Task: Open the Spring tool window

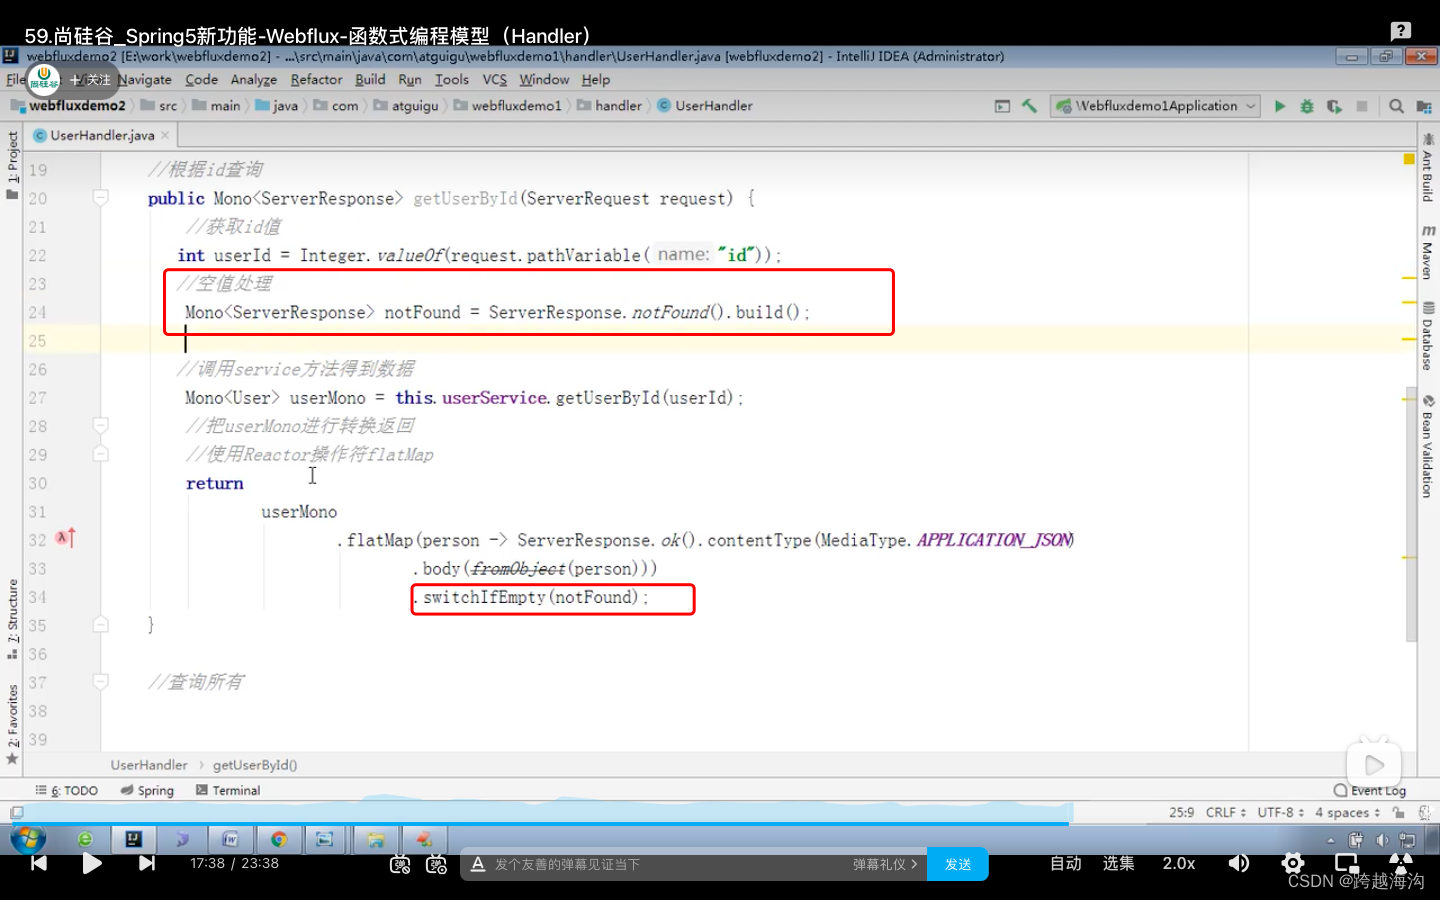Action: pyautogui.click(x=147, y=790)
